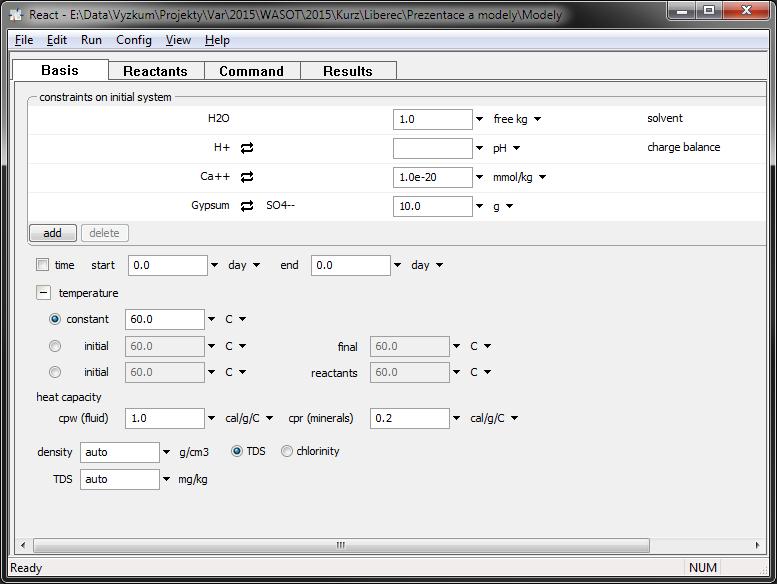Swap the H+ basis species
This screenshot has width=777, height=584.
pyautogui.click(x=247, y=148)
